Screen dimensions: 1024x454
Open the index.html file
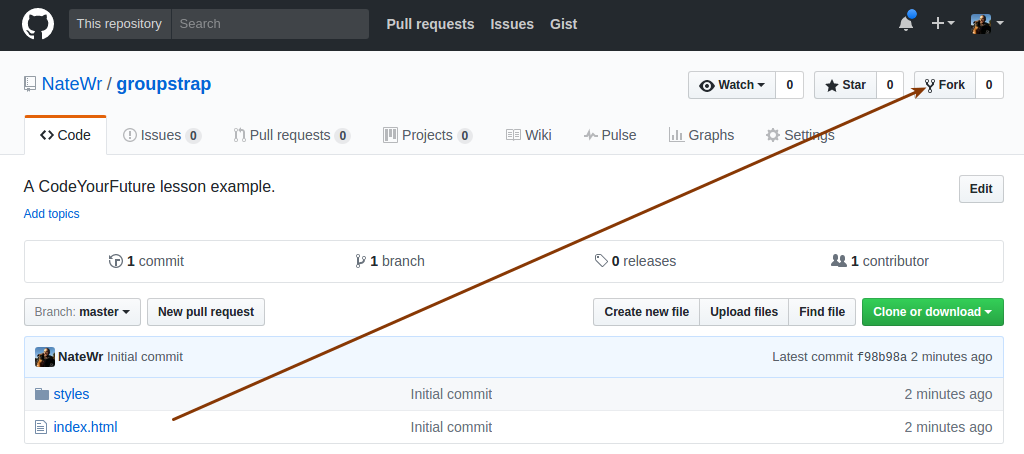pos(86,428)
